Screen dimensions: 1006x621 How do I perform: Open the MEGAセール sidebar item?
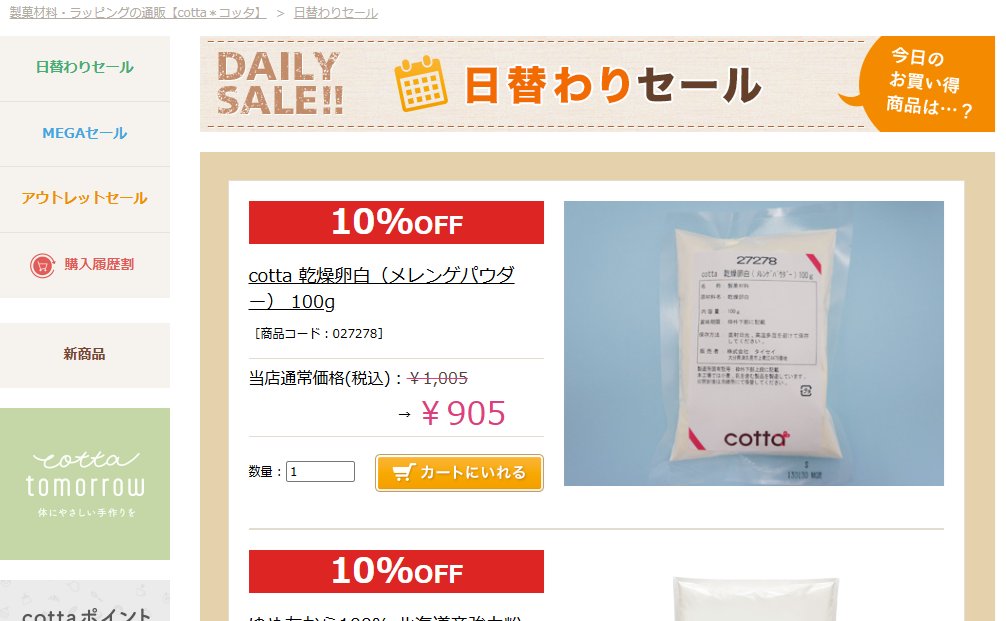pyautogui.click(x=85, y=133)
